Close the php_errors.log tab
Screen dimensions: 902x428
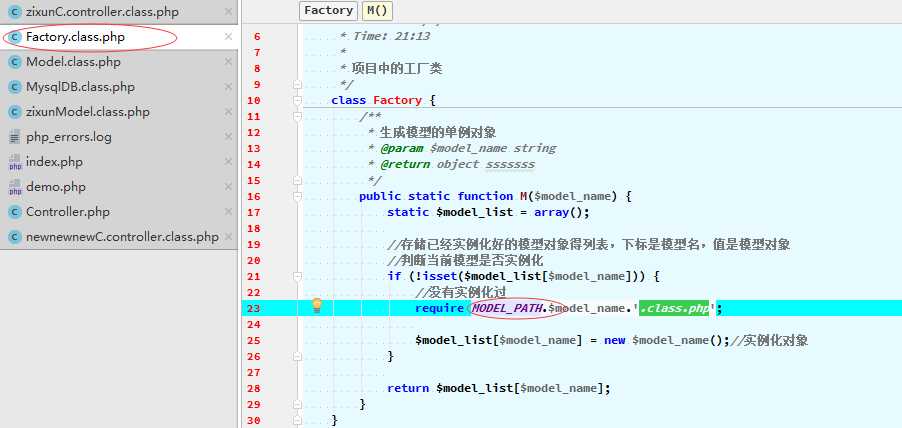(x=228, y=137)
